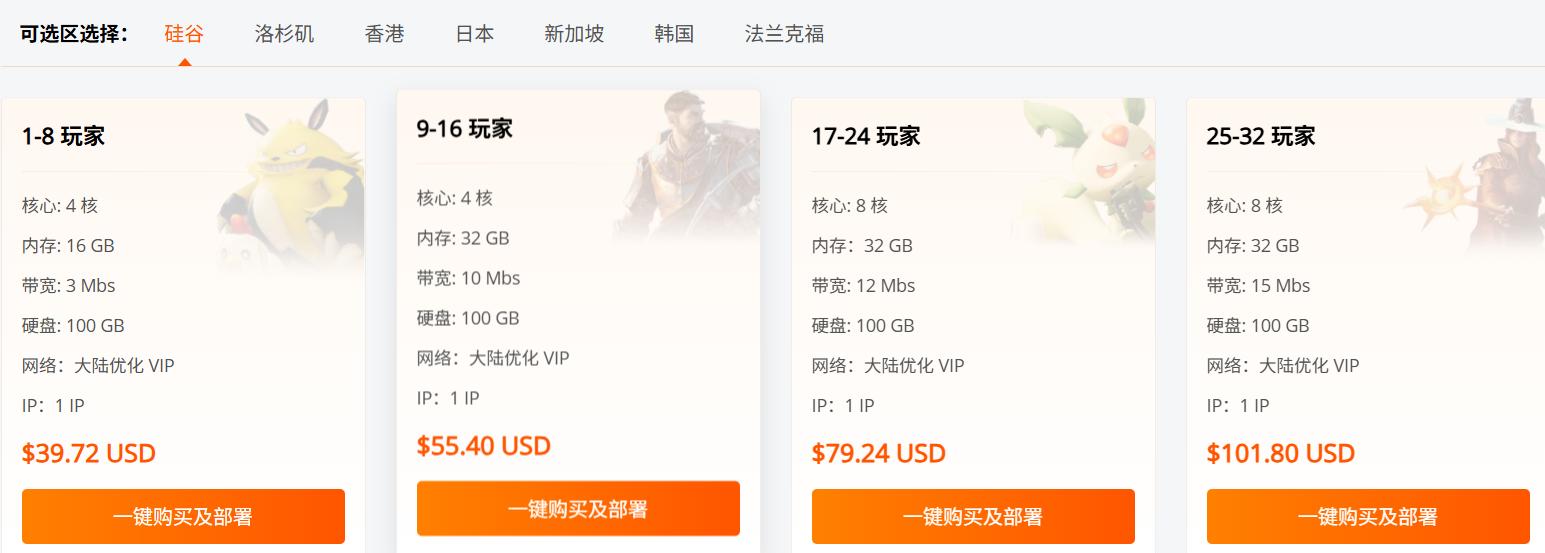This screenshot has height=553, width=1545.
Task: Pick the 法兰克福 region tab
Action: click(784, 34)
